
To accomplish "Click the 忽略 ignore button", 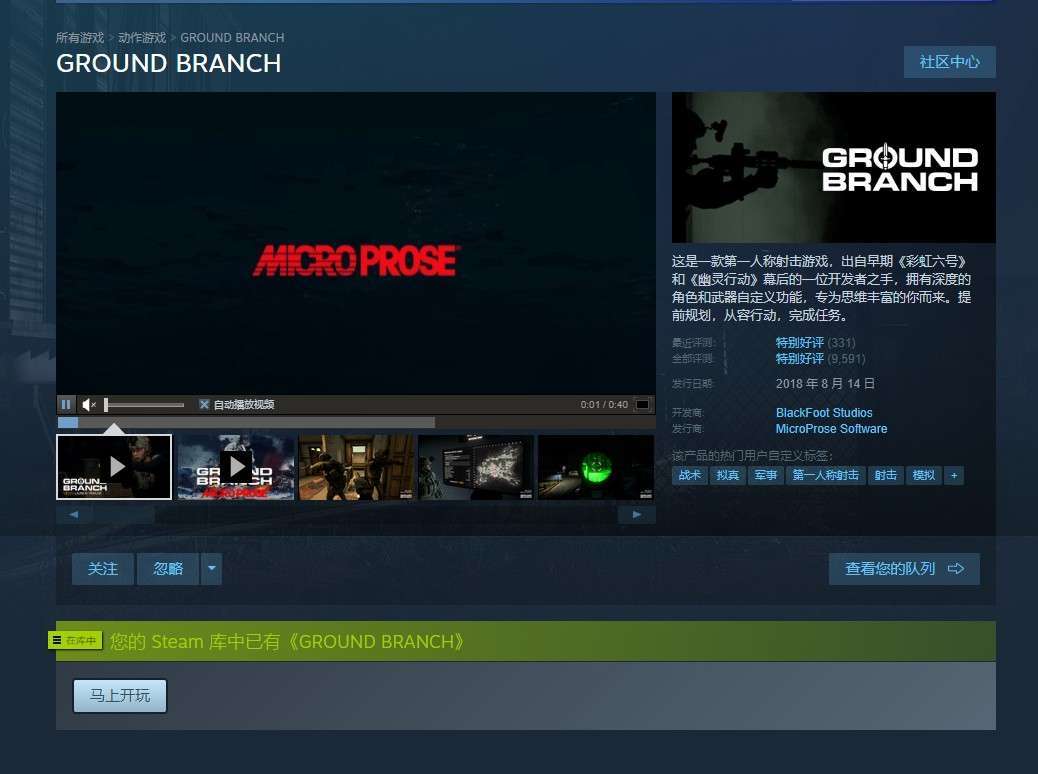I will tap(167, 569).
